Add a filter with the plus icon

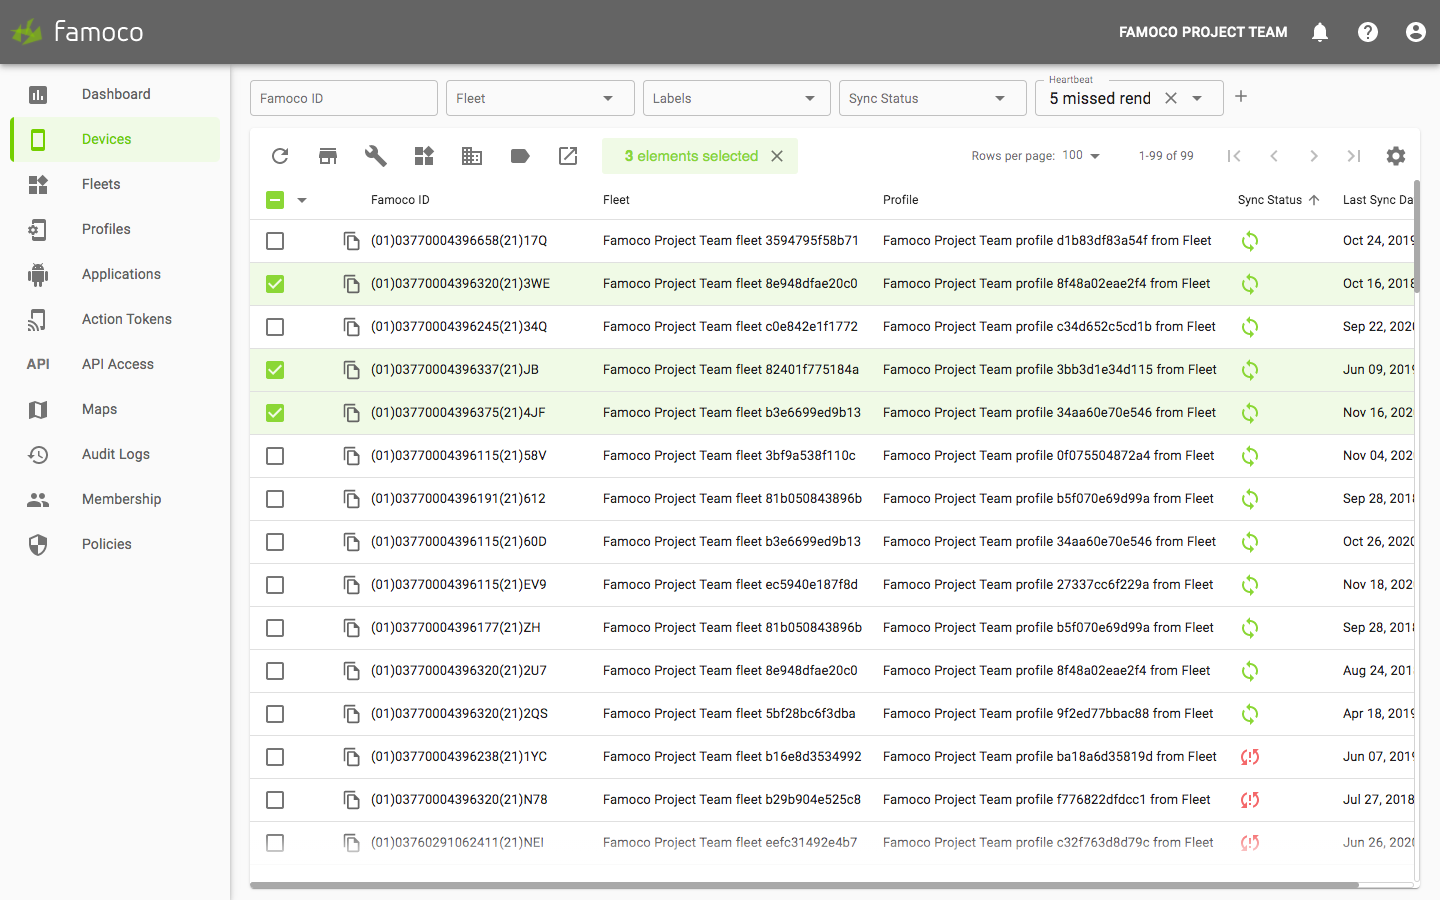pyautogui.click(x=1241, y=97)
